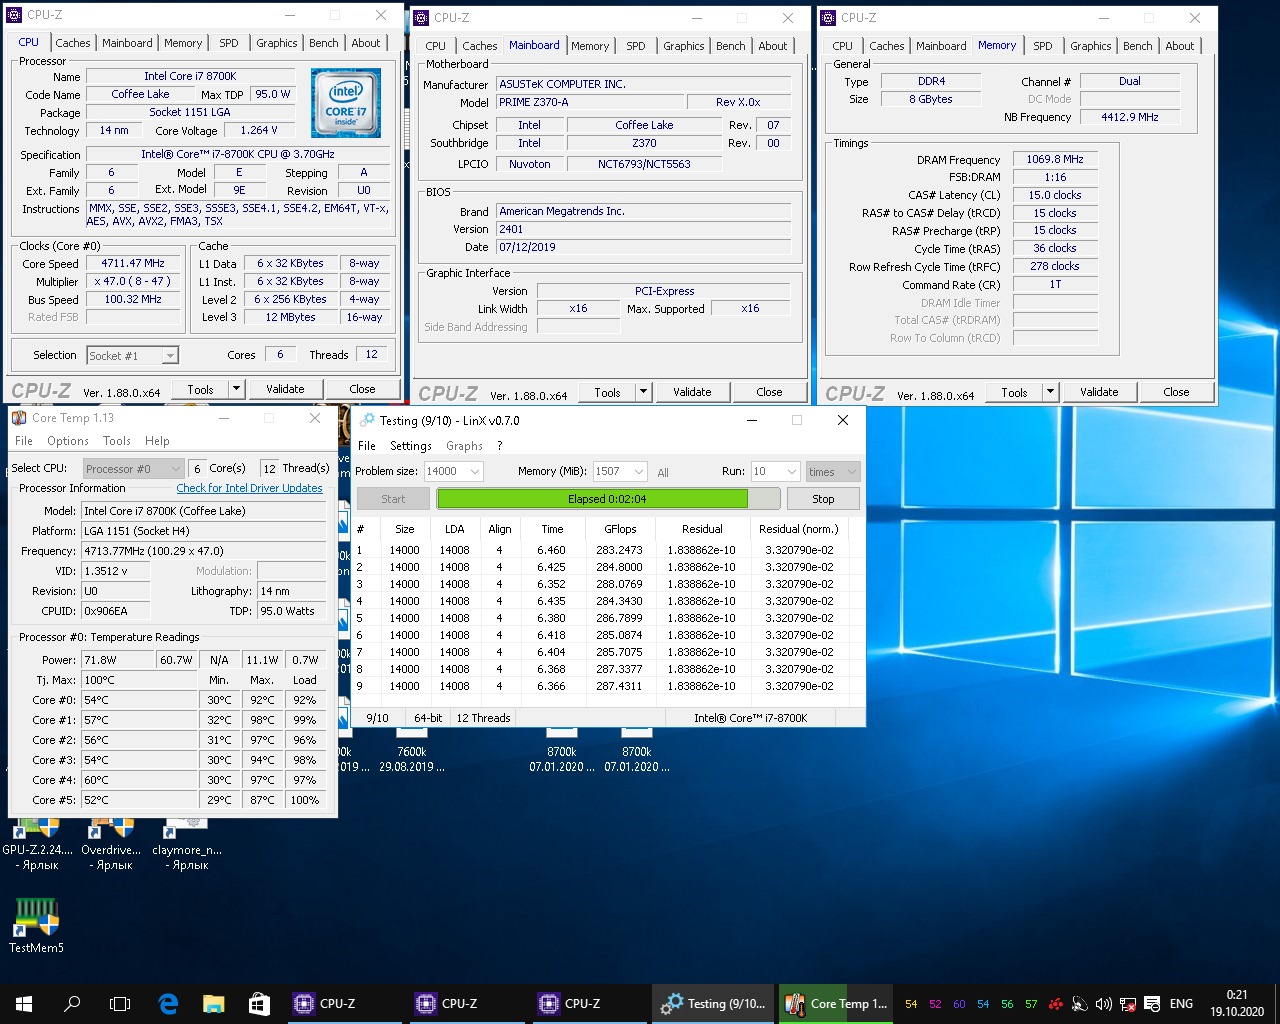Expand the LinX times dropdown
Image resolution: width=1280 pixels, height=1024 pixels.
(x=852, y=472)
